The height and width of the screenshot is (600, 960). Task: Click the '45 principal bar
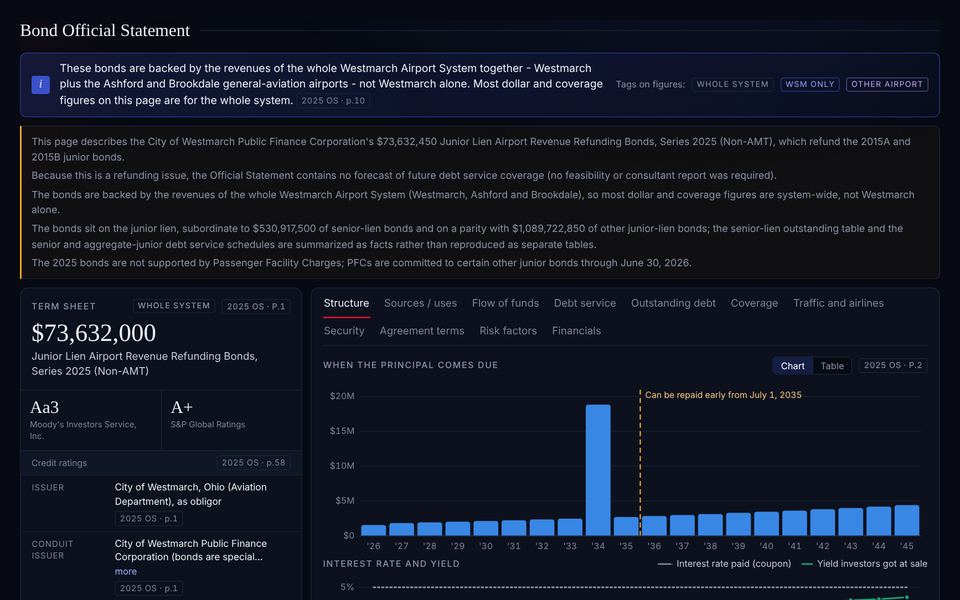(906, 520)
